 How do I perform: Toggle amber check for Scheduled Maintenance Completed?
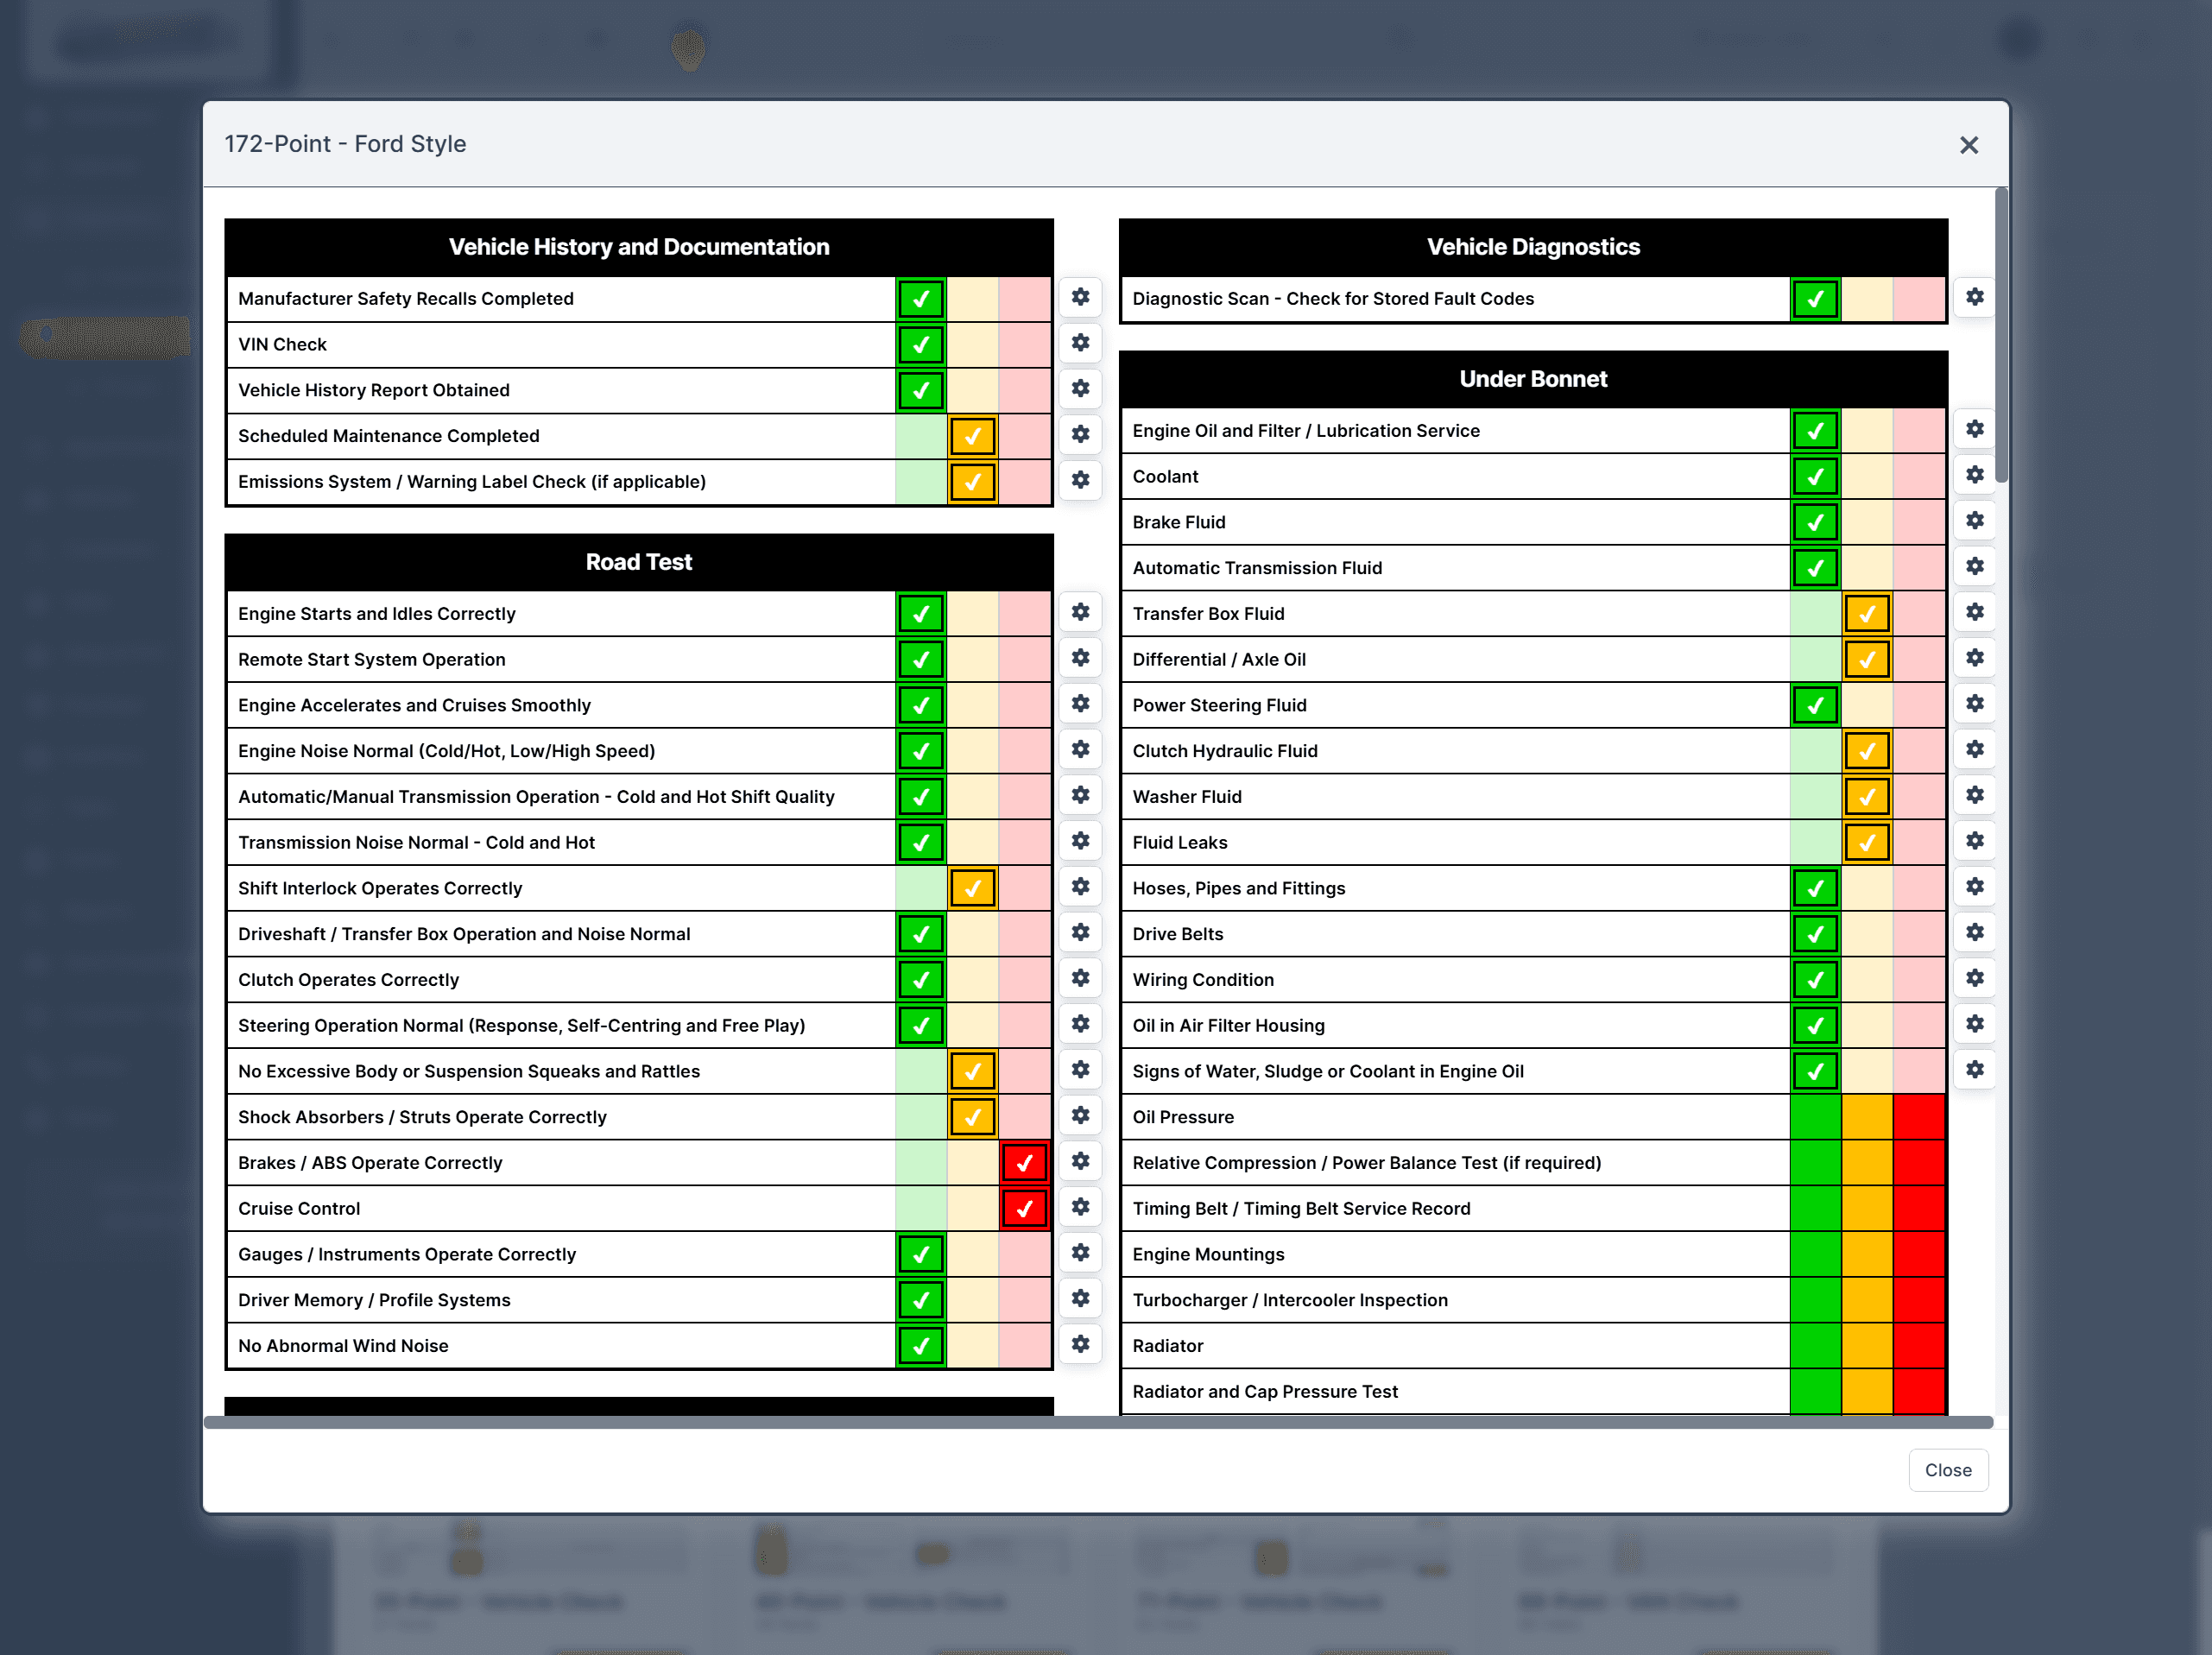pyautogui.click(x=972, y=436)
